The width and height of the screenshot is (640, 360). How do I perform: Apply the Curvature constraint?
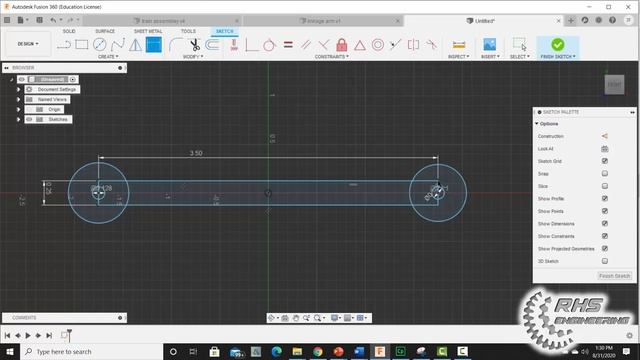431,44
